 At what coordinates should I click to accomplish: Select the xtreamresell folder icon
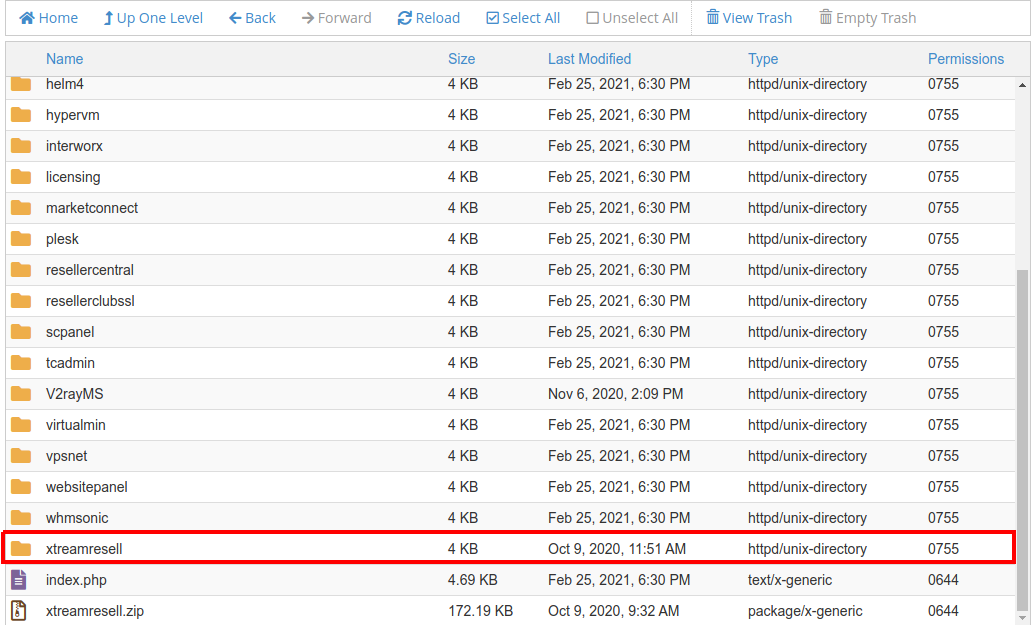click(x=21, y=548)
